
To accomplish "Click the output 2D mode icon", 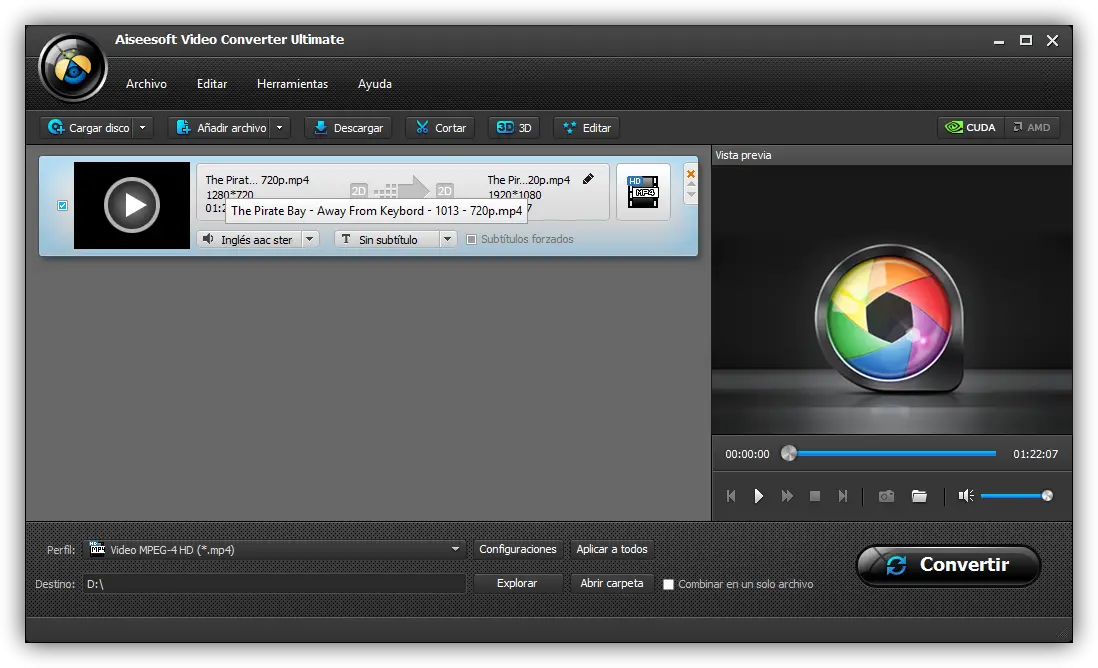I will [445, 190].
